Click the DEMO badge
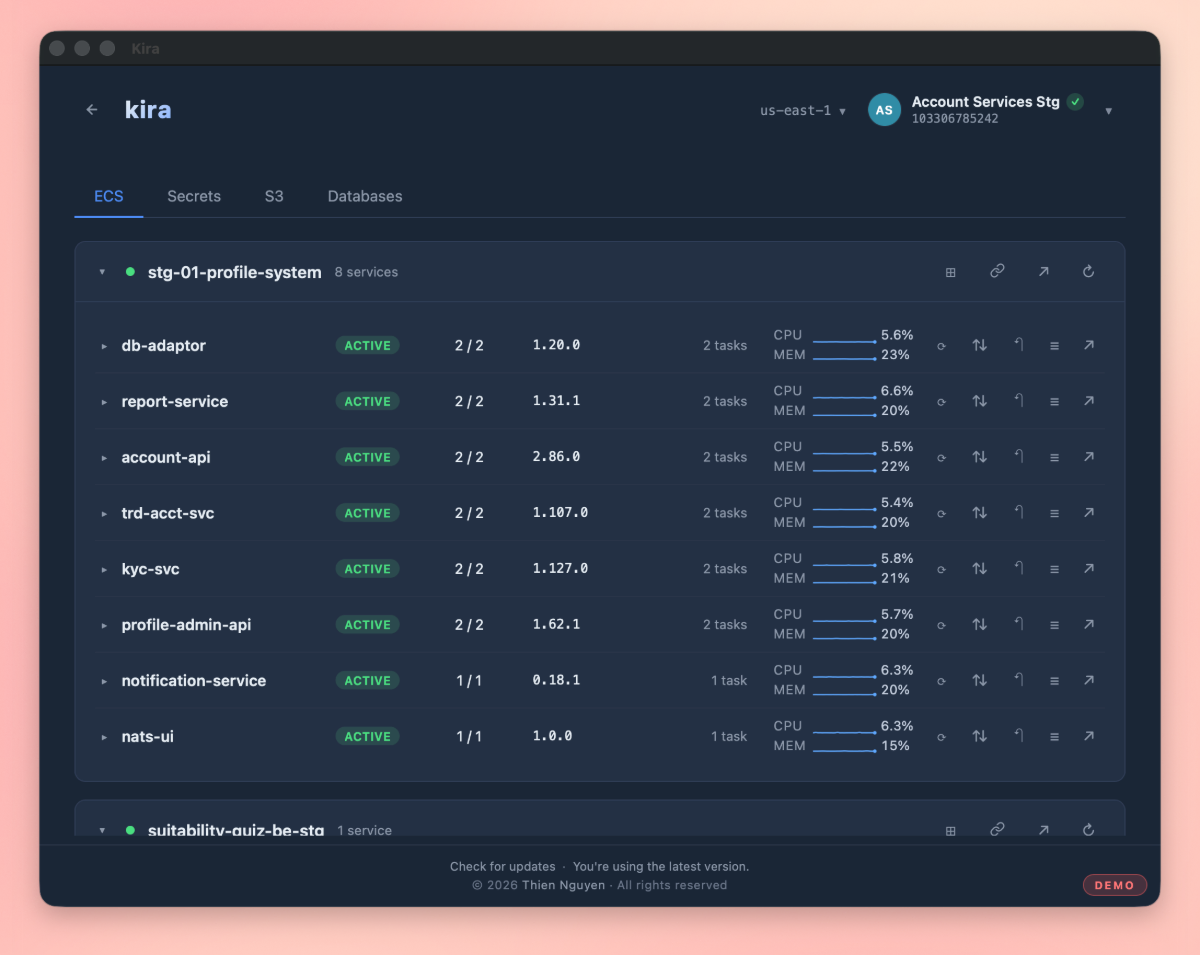Viewport: 1200px width, 955px height. pos(1115,885)
